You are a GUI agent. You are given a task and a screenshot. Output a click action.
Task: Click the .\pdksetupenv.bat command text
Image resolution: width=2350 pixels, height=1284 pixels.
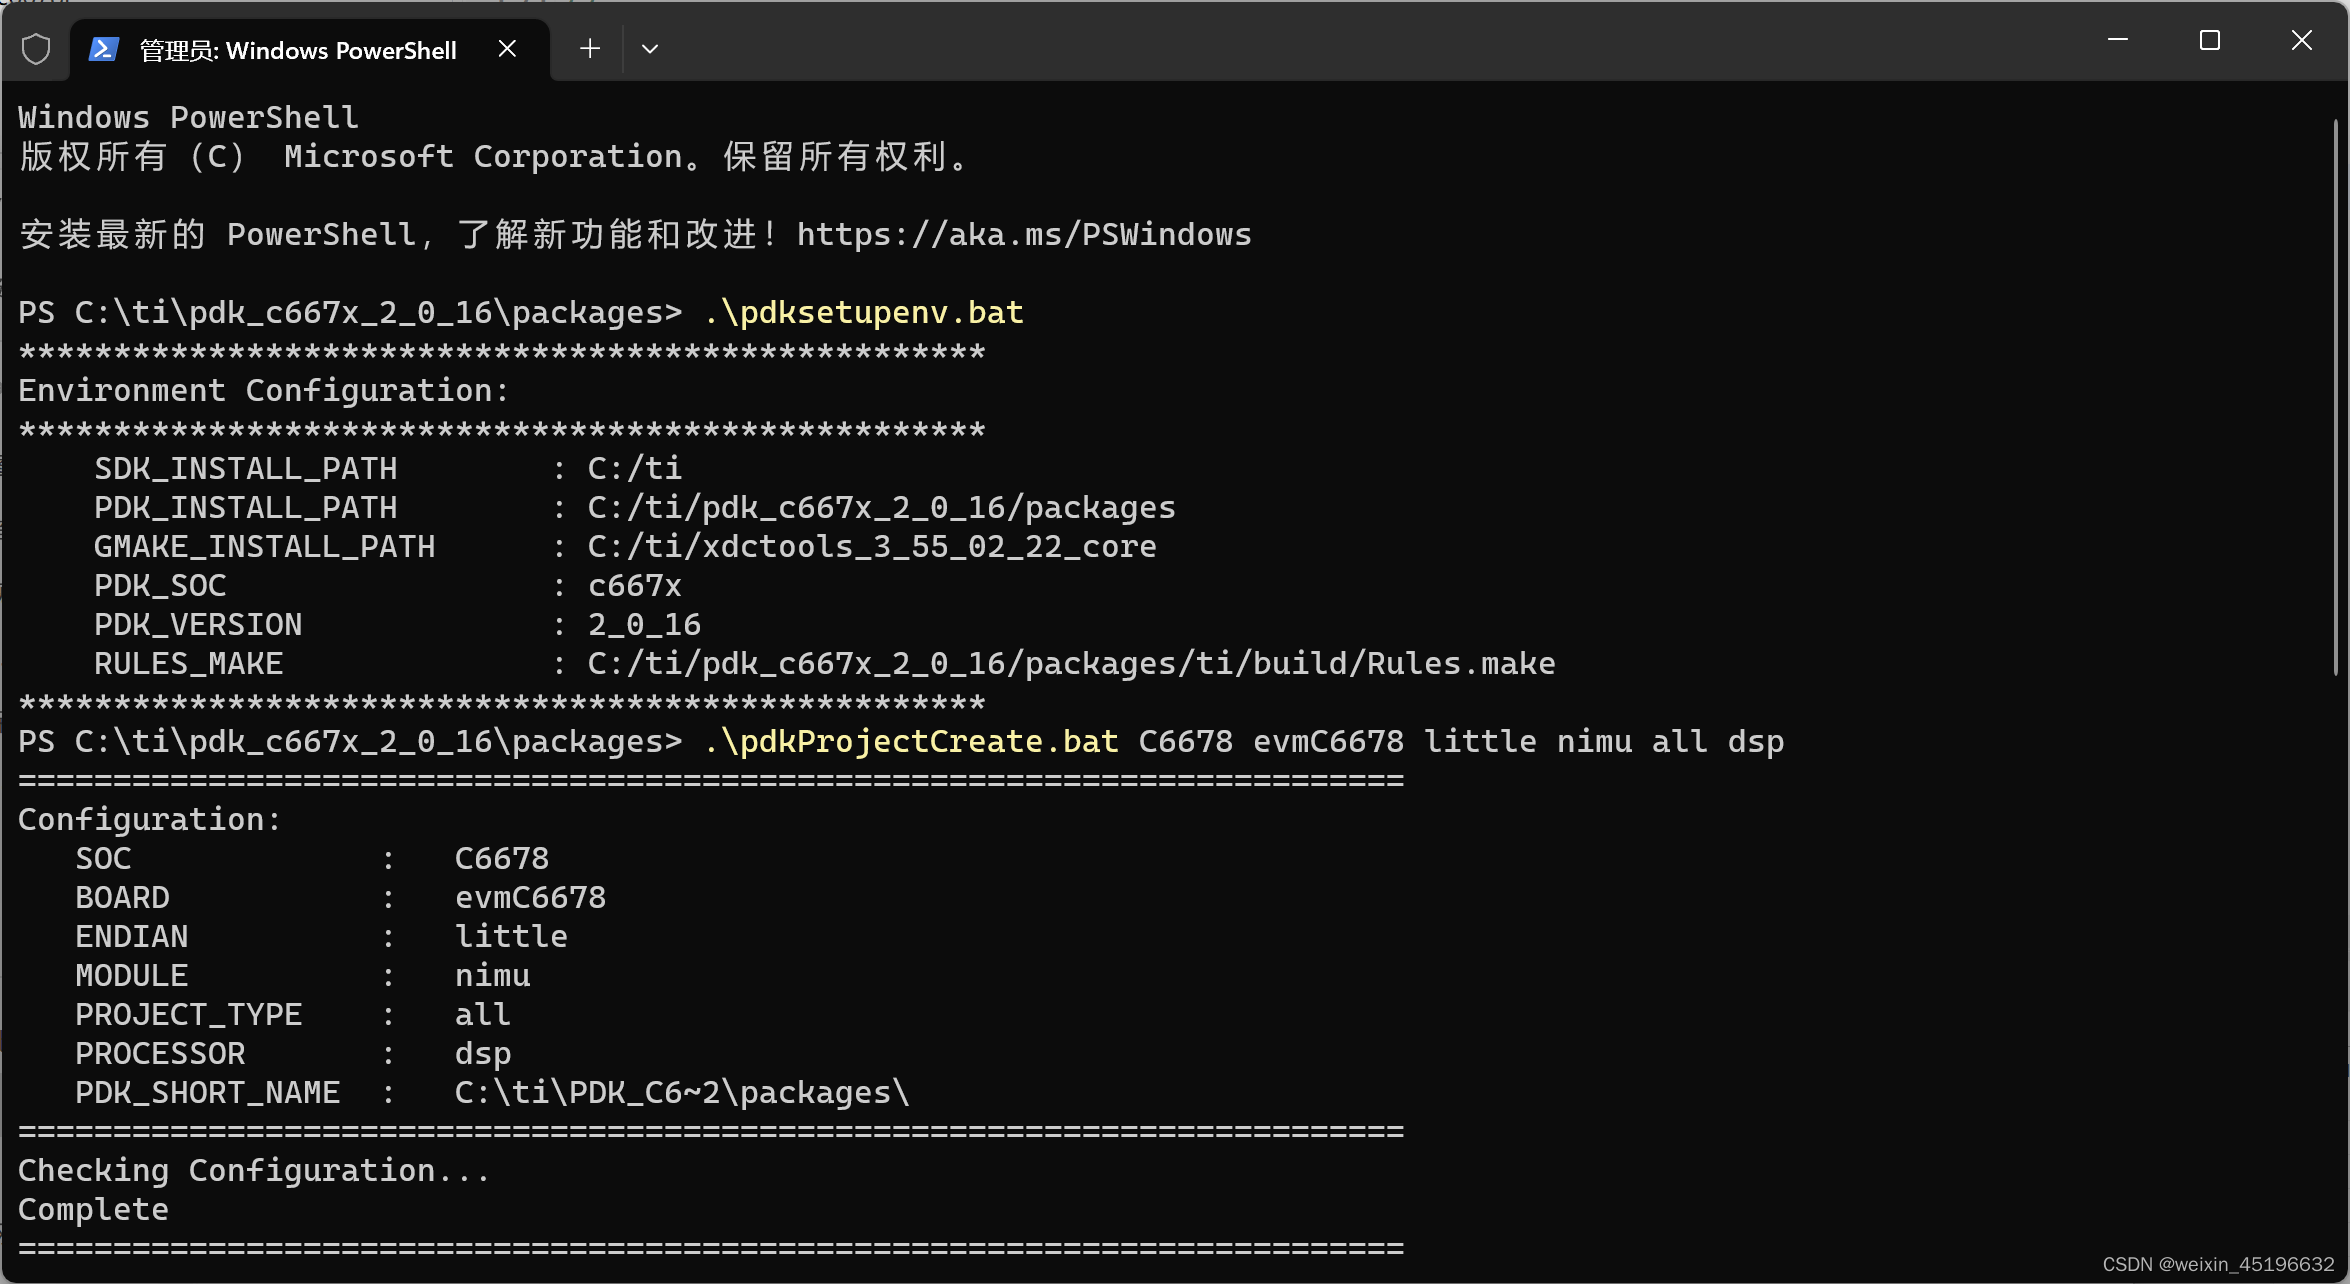864,313
